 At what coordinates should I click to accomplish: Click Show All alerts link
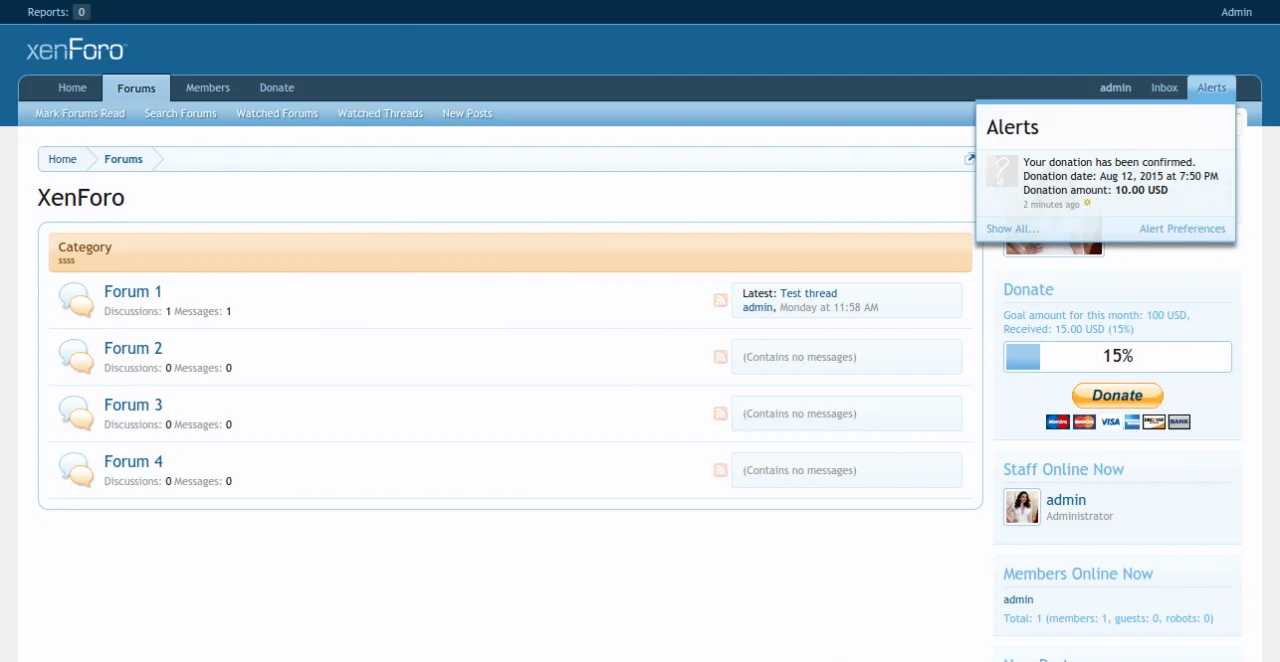click(x=1012, y=229)
